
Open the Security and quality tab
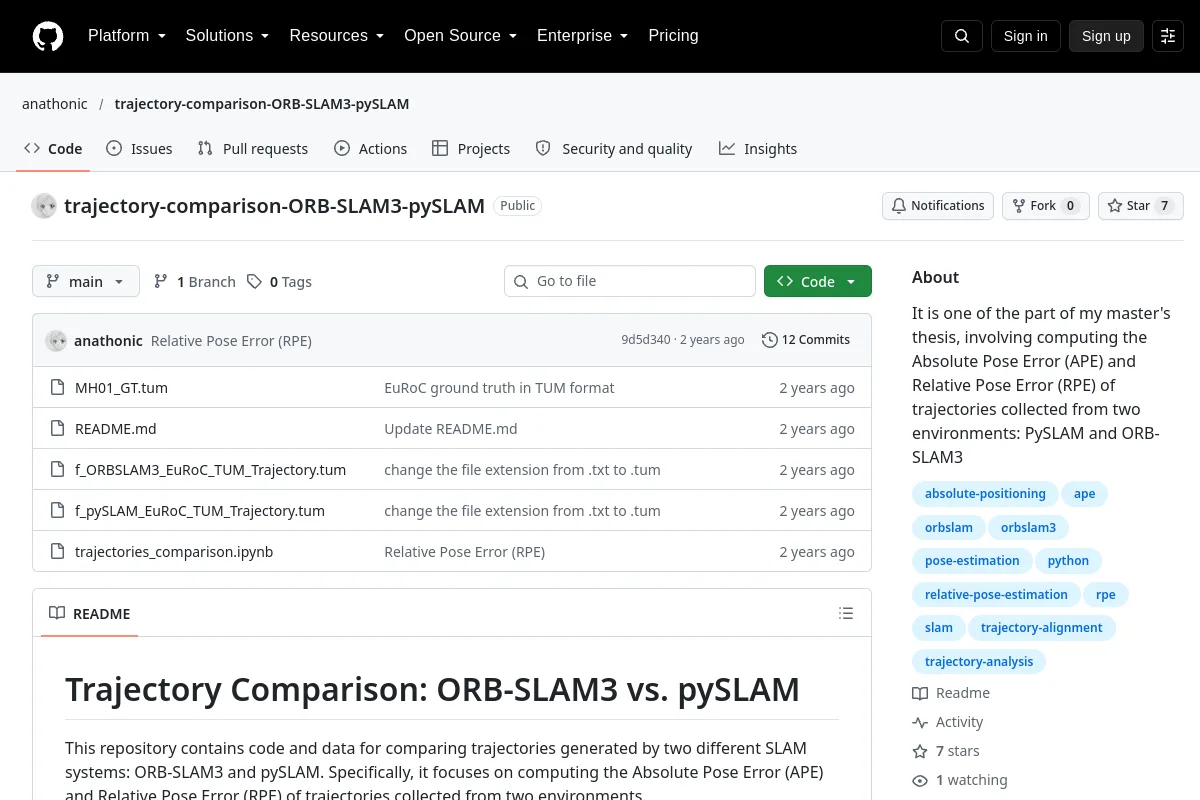tap(614, 148)
